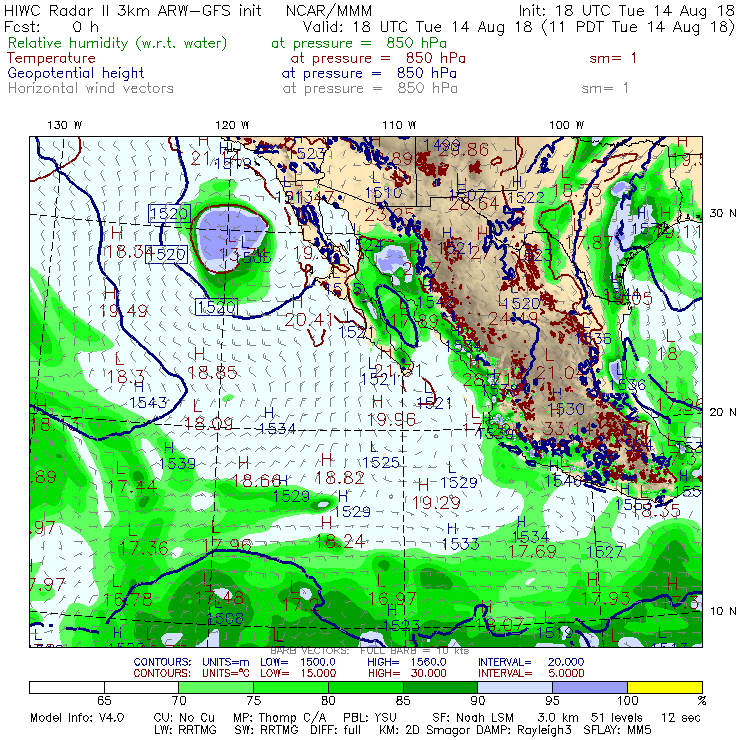Click the red '18.82' temperature value

(340, 478)
